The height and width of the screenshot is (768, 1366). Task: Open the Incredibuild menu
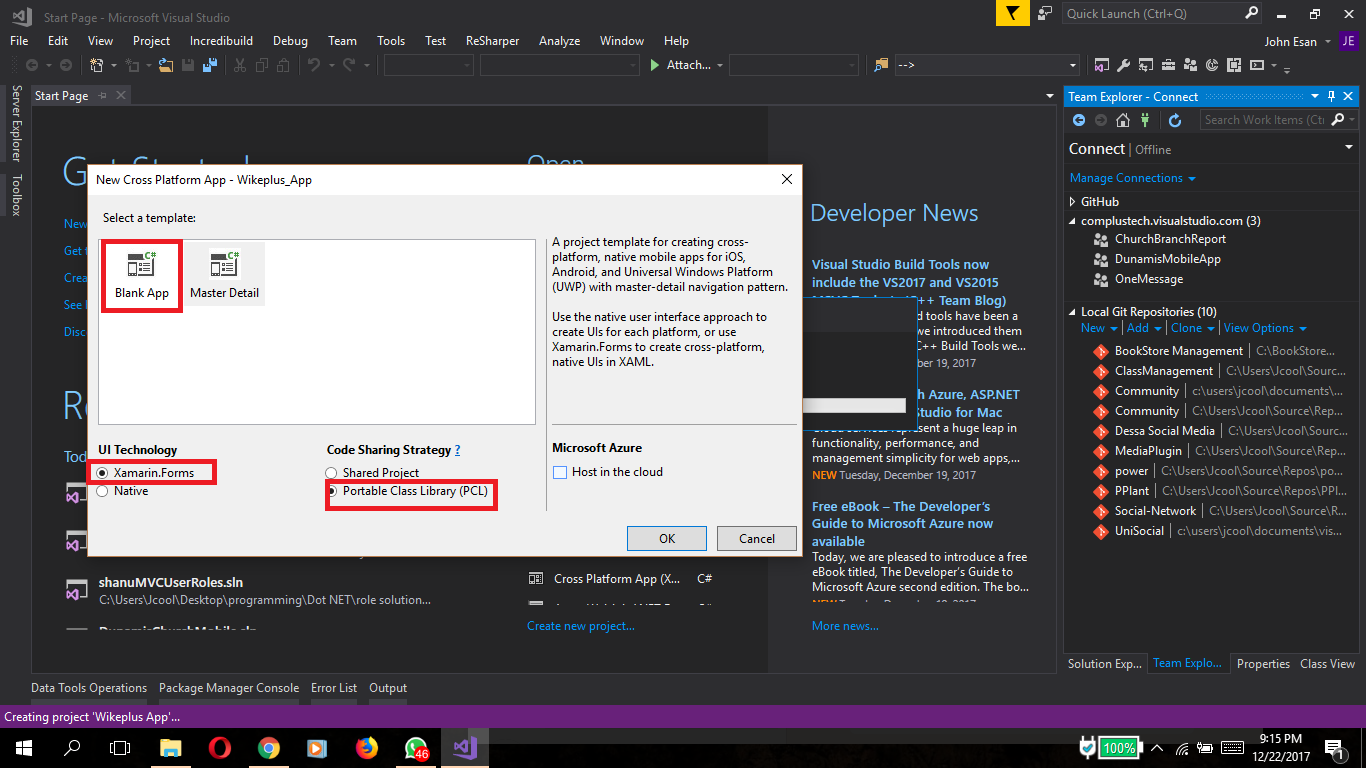221,41
